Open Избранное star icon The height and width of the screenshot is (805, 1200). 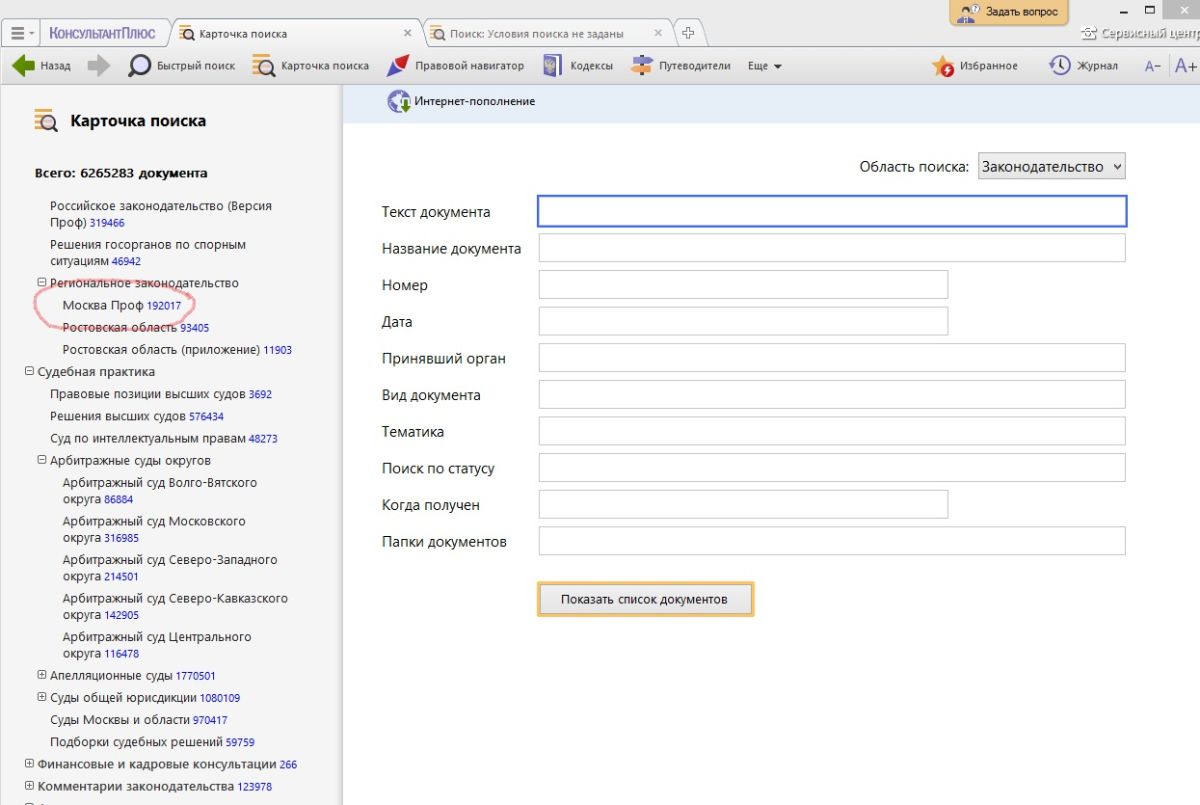943,66
